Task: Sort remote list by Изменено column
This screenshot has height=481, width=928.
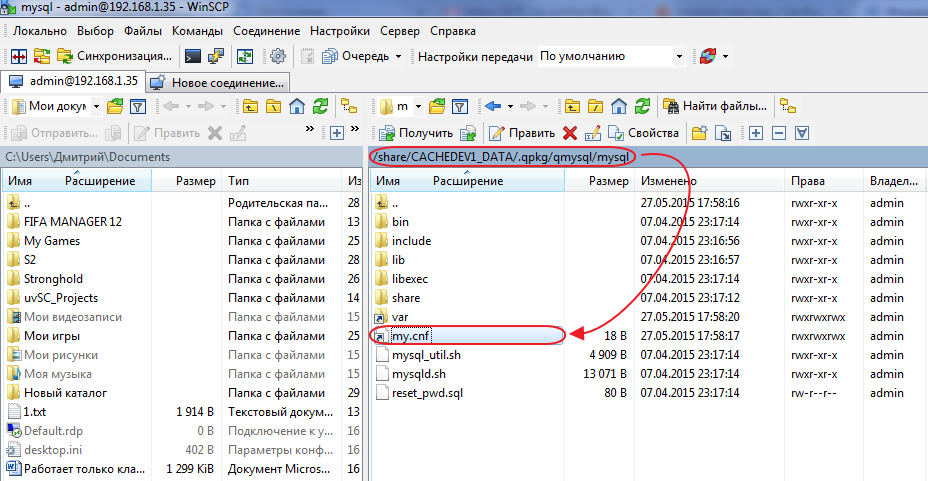Action: click(x=709, y=181)
